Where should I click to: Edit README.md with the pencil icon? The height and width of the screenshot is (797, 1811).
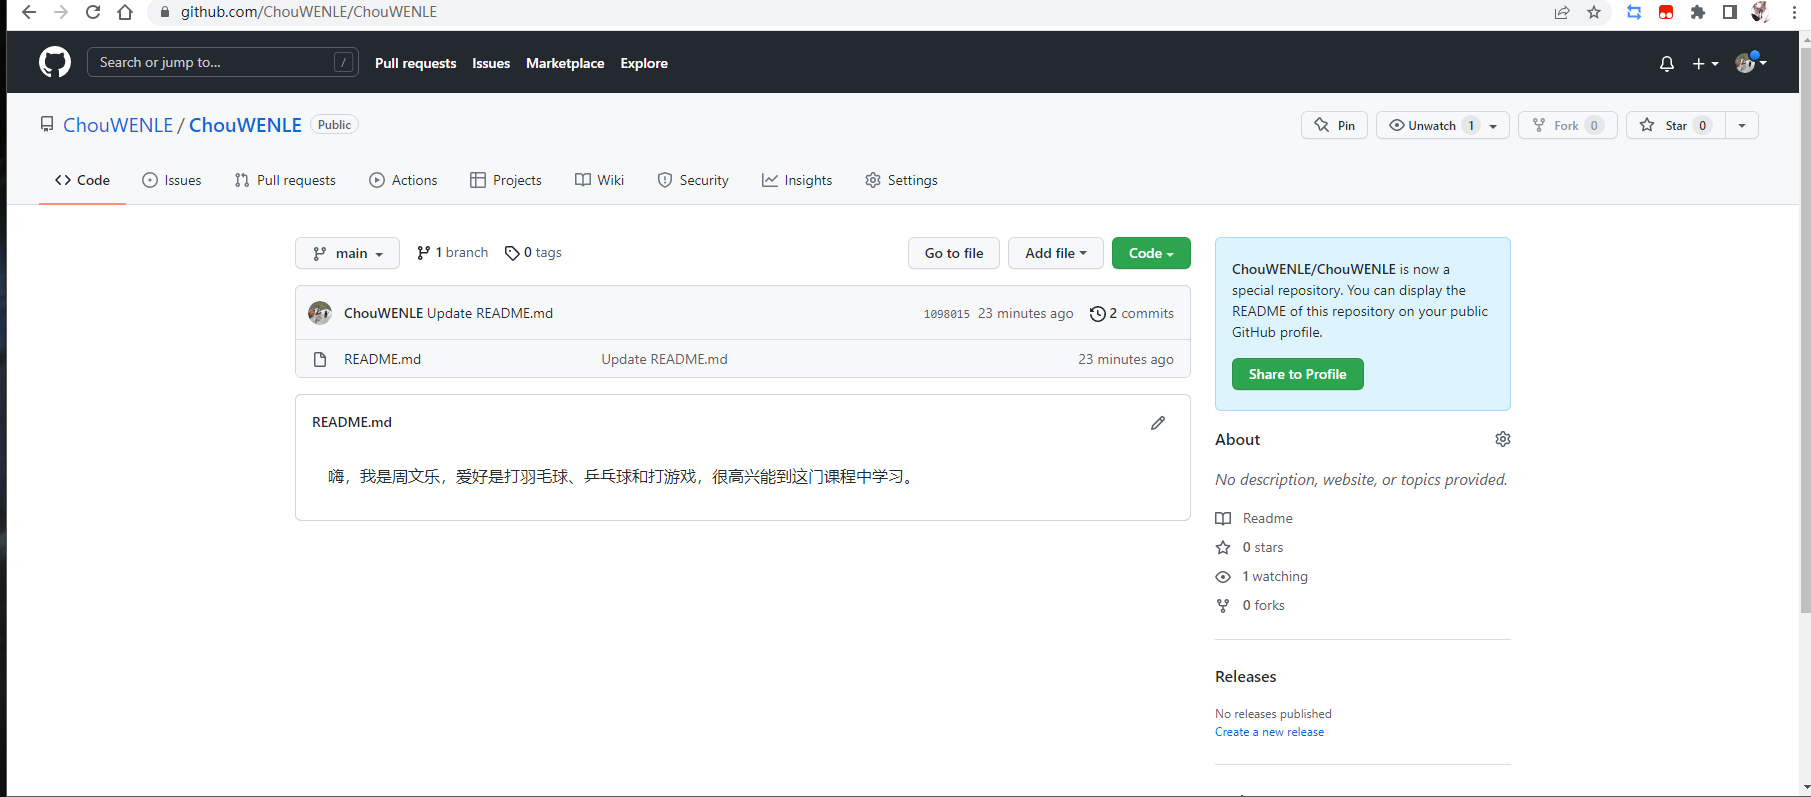click(x=1158, y=423)
